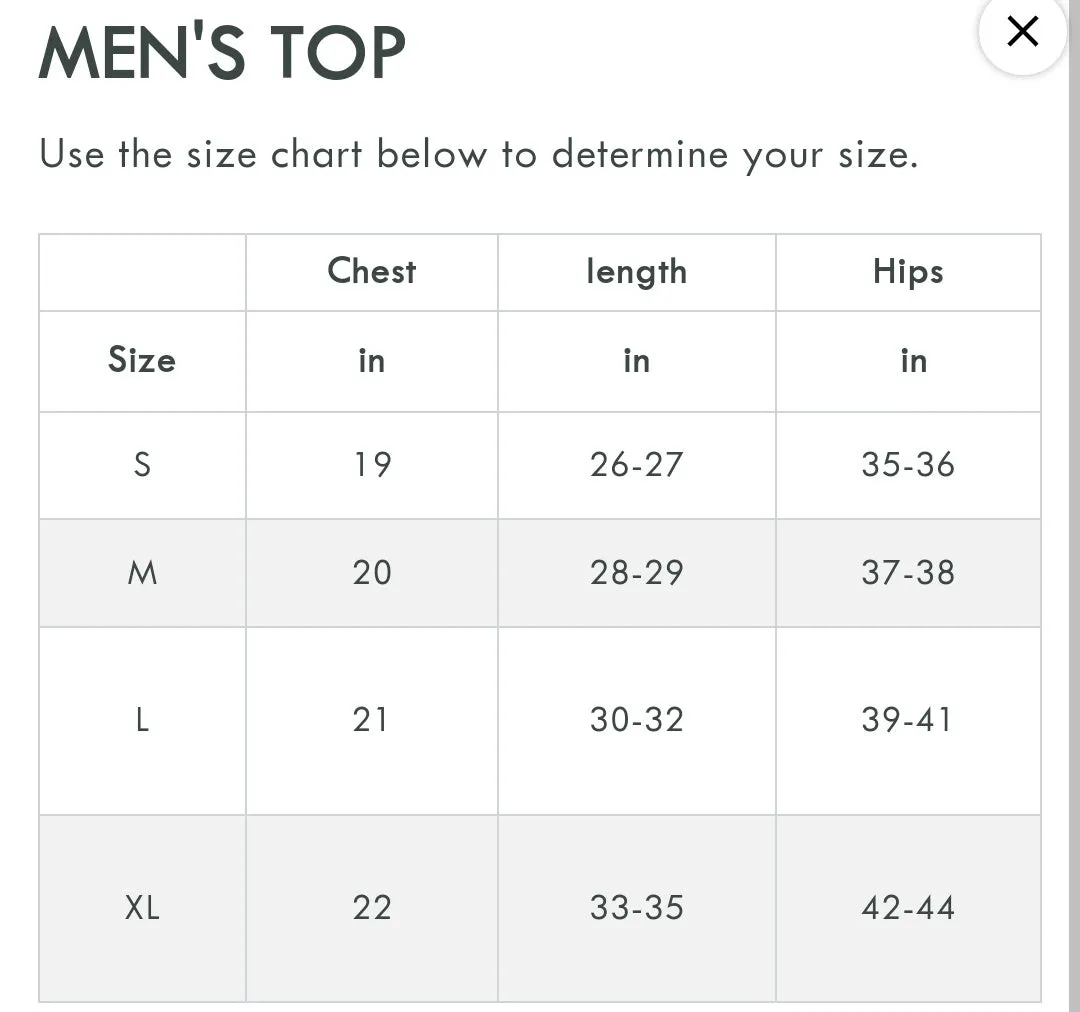Close the Men's Top size chart
The width and height of the screenshot is (1080, 1012).
[1022, 31]
